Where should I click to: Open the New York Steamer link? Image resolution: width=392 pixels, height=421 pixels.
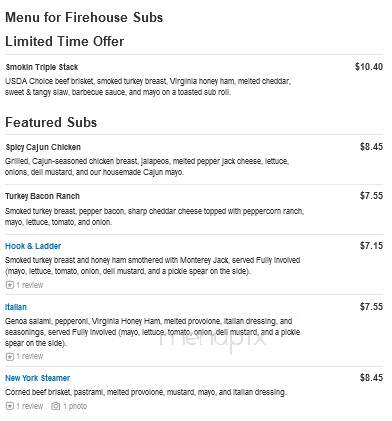click(x=38, y=378)
